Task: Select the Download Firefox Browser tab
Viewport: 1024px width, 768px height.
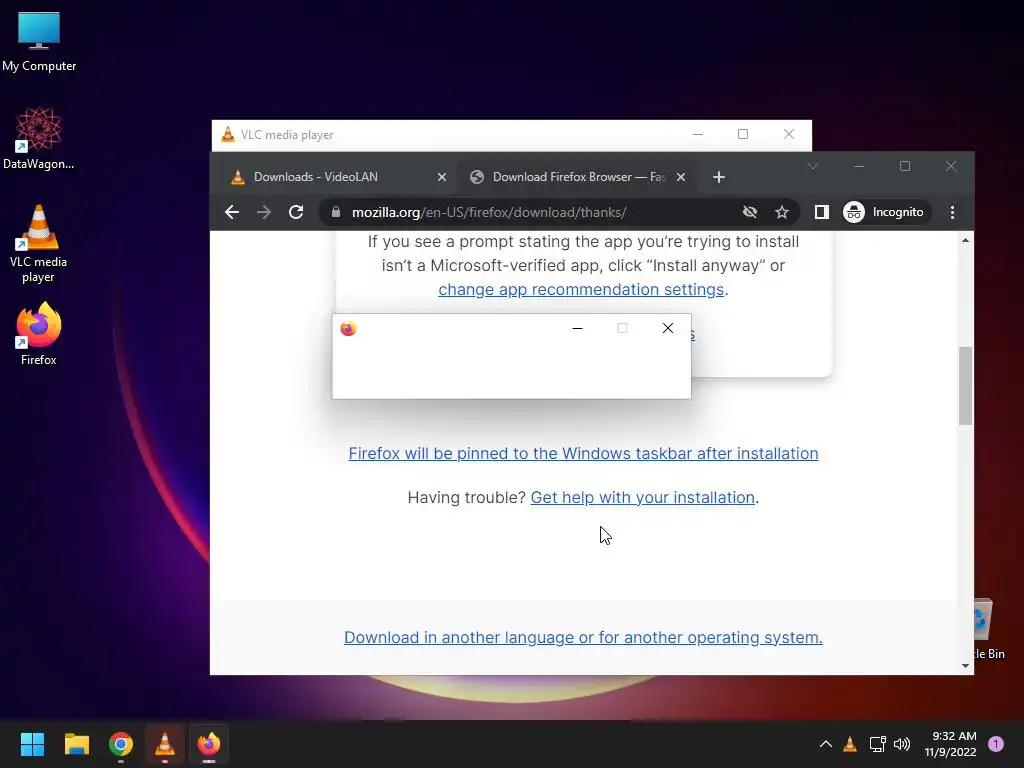Action: (x=577, y=177)
